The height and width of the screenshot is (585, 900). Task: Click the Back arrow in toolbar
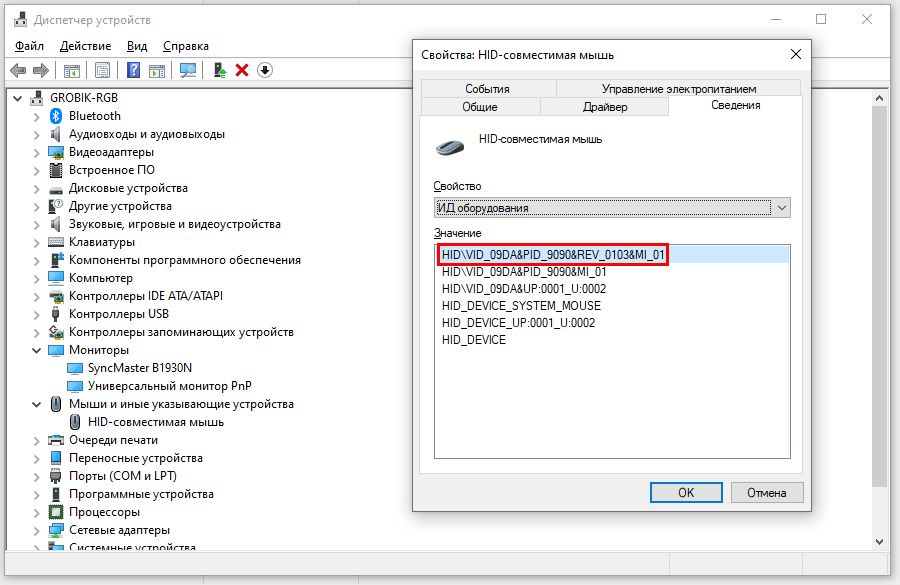pyautogui.click(x=17, y=70)
